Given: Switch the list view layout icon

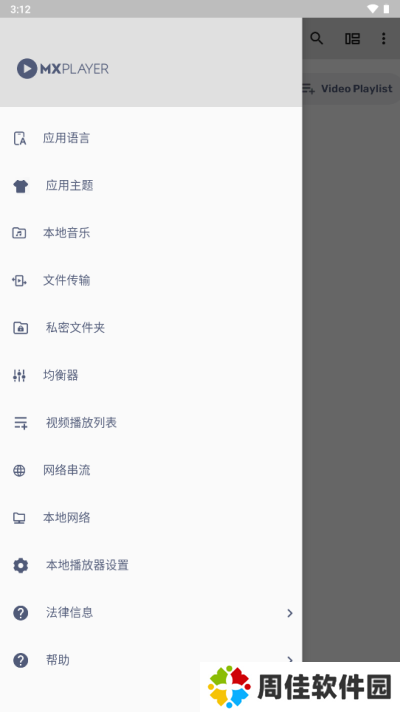Looking at the screenshot, I should [x=352, y=39].
